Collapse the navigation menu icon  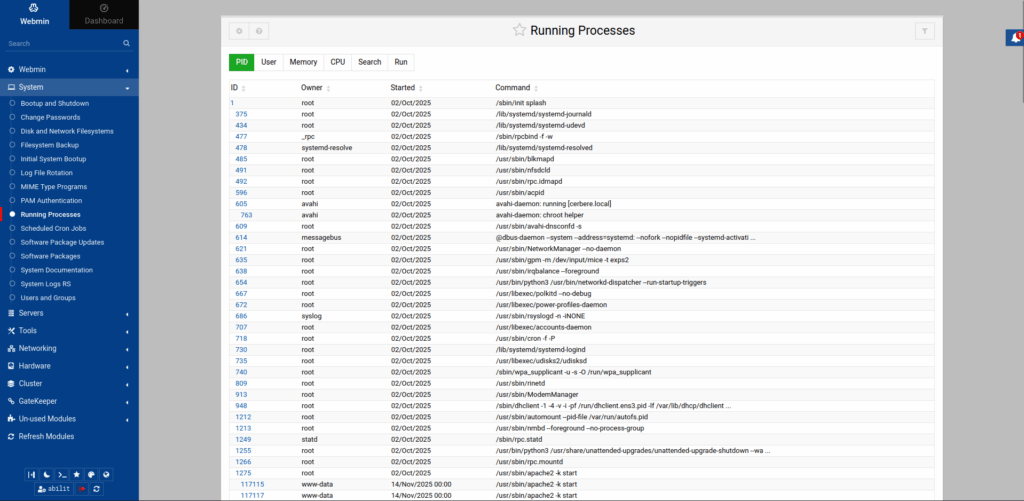tap(31, 474)
